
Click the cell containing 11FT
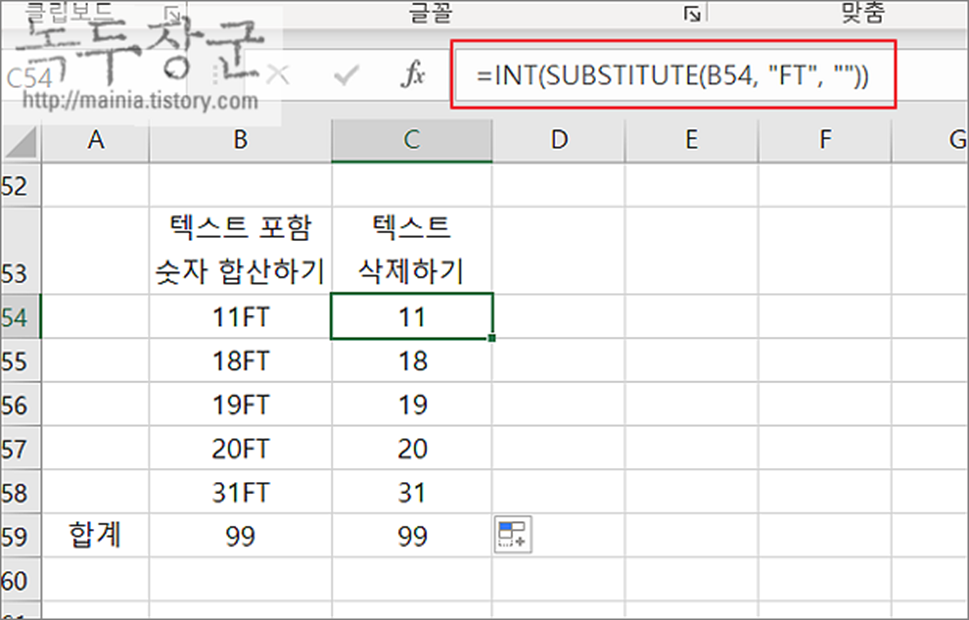coord(240,317)
